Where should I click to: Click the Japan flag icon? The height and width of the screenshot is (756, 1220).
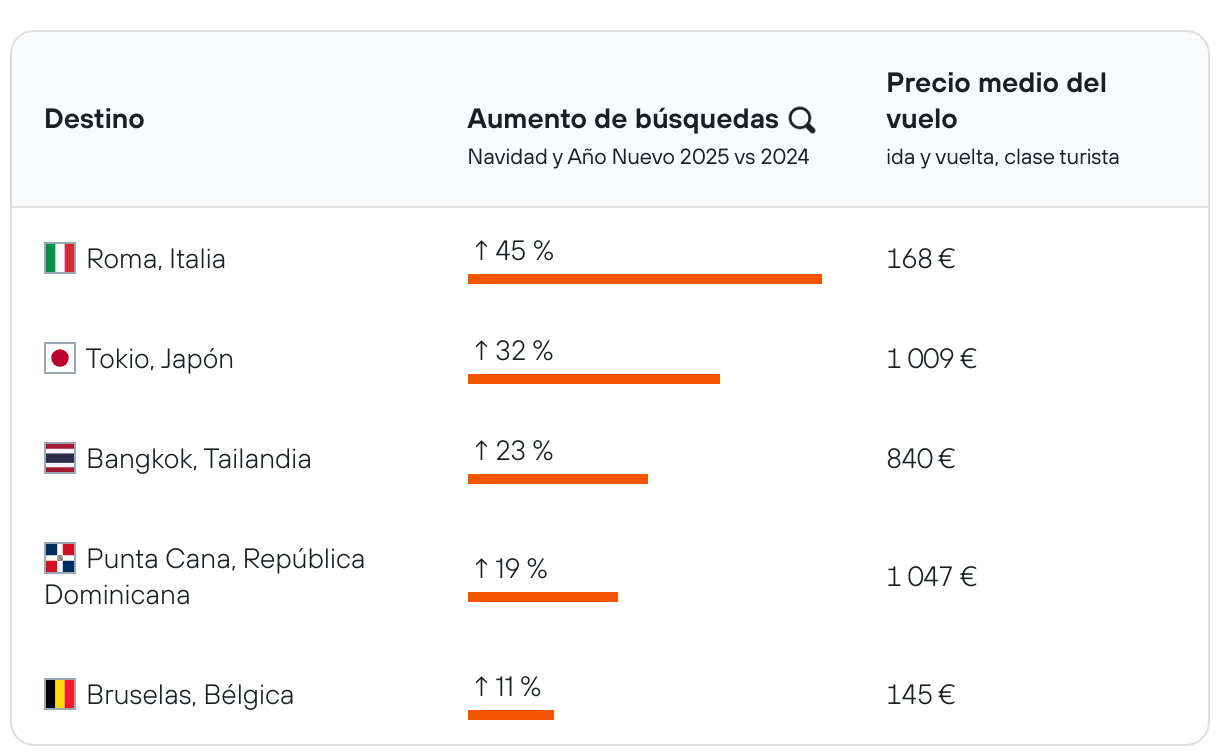pos(60,359)
